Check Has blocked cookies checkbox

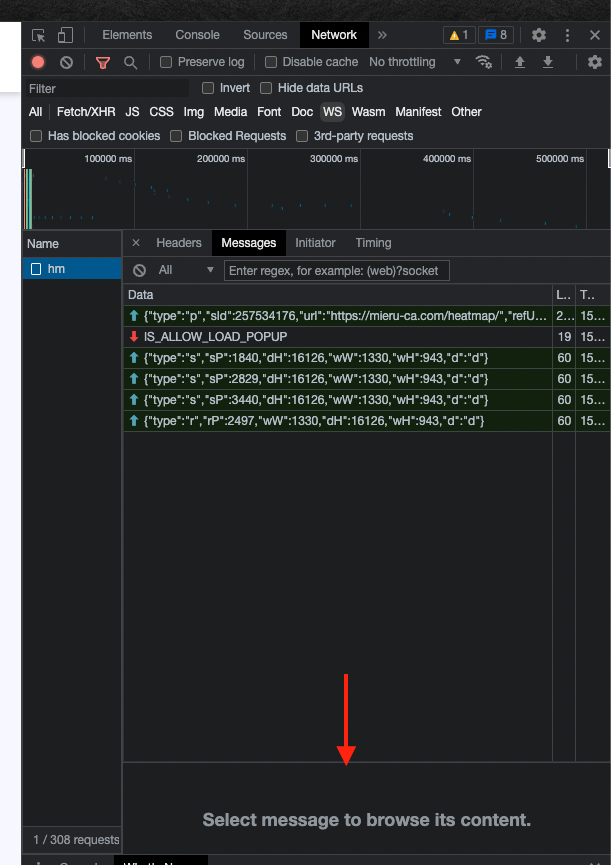coord(36,136)
